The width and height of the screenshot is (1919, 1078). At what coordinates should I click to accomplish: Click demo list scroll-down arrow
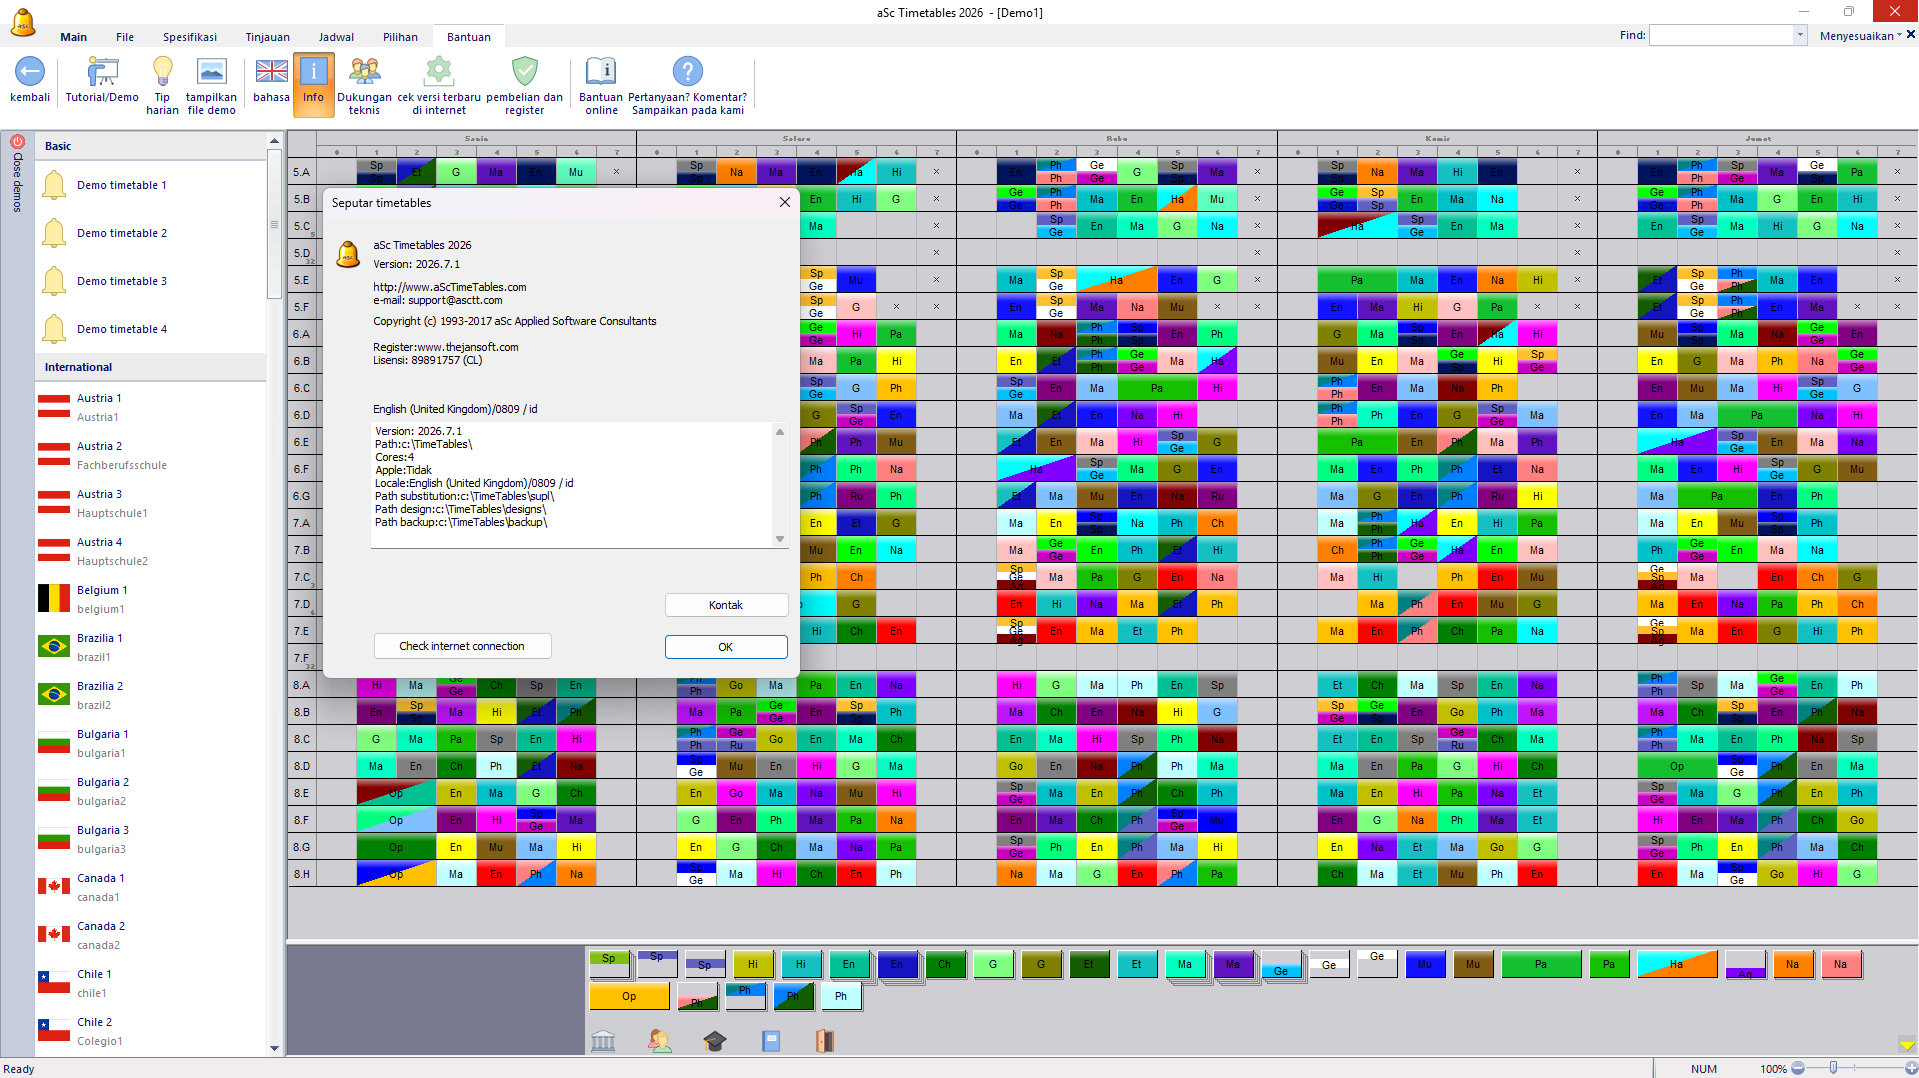click(x=274, y=1048)
